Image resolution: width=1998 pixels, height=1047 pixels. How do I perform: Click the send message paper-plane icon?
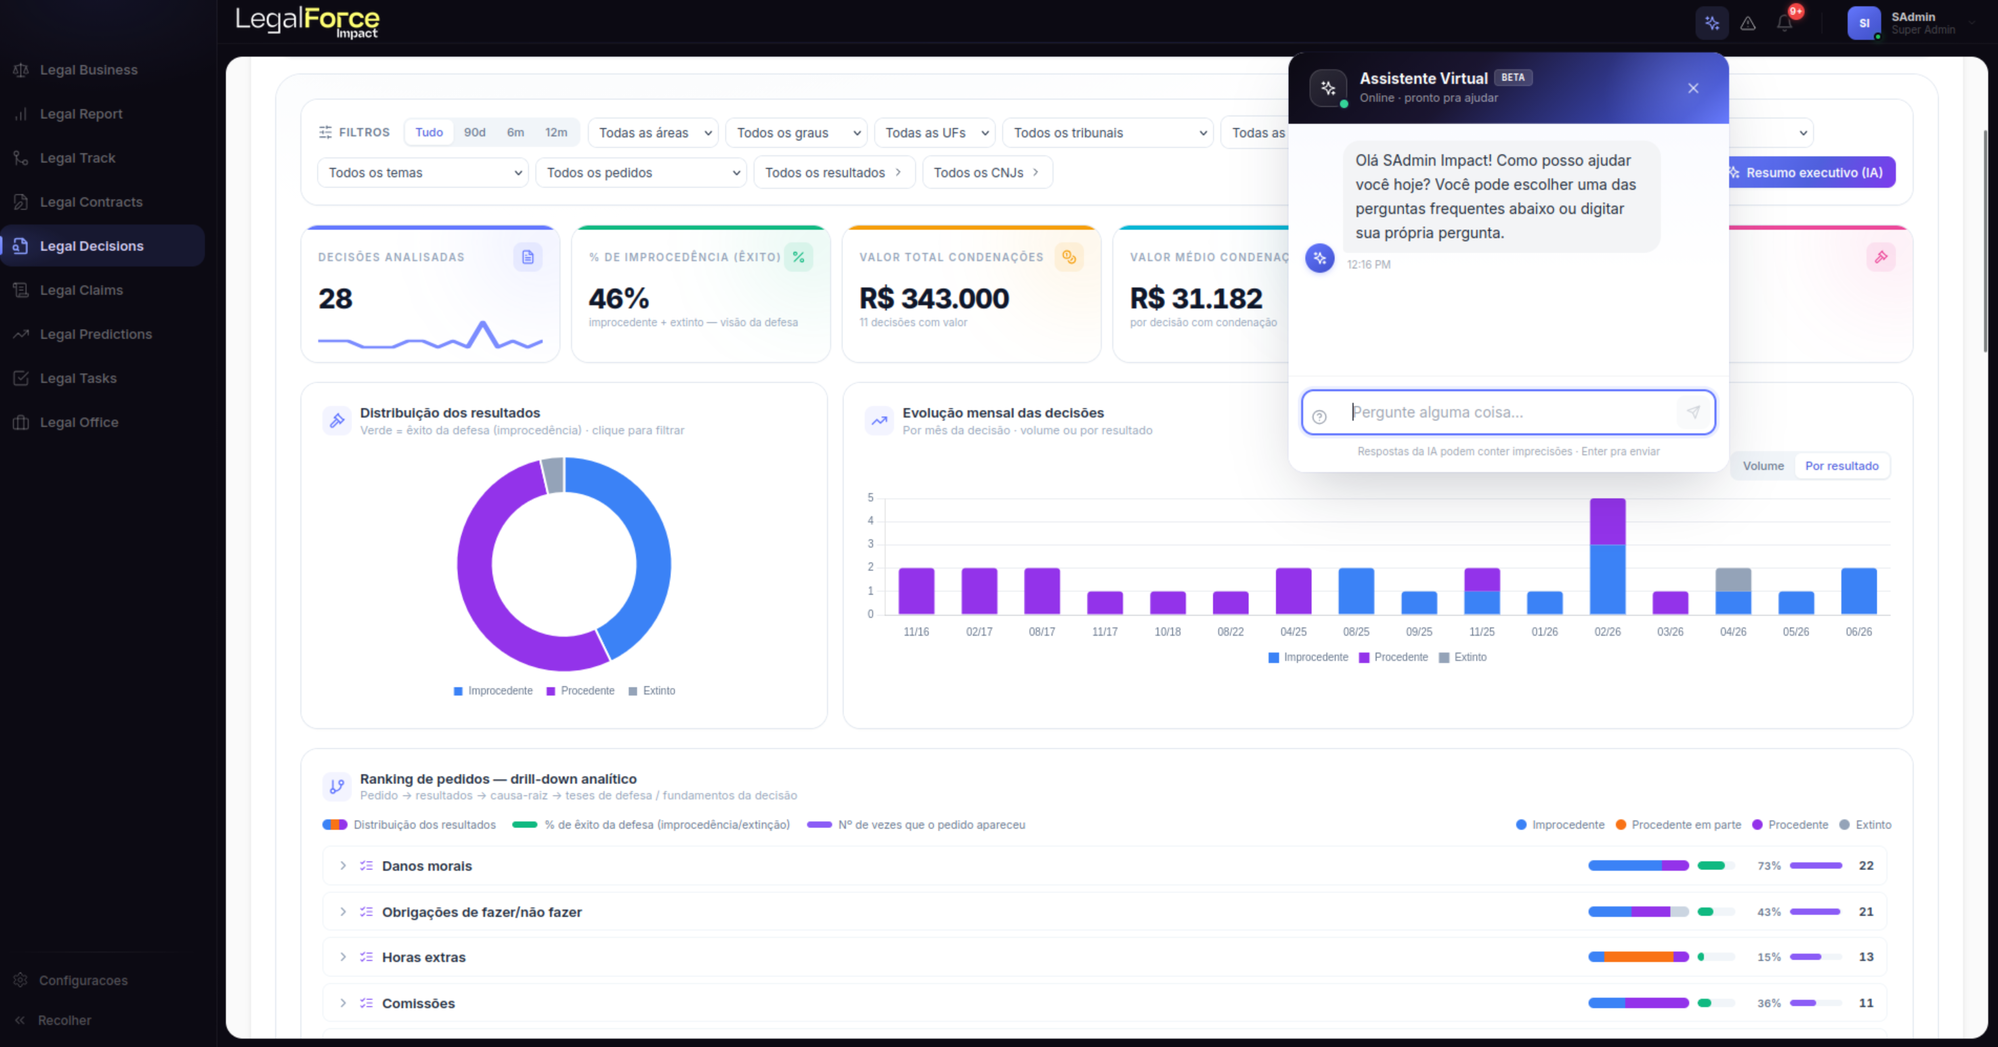click(x=1693, y=412)
